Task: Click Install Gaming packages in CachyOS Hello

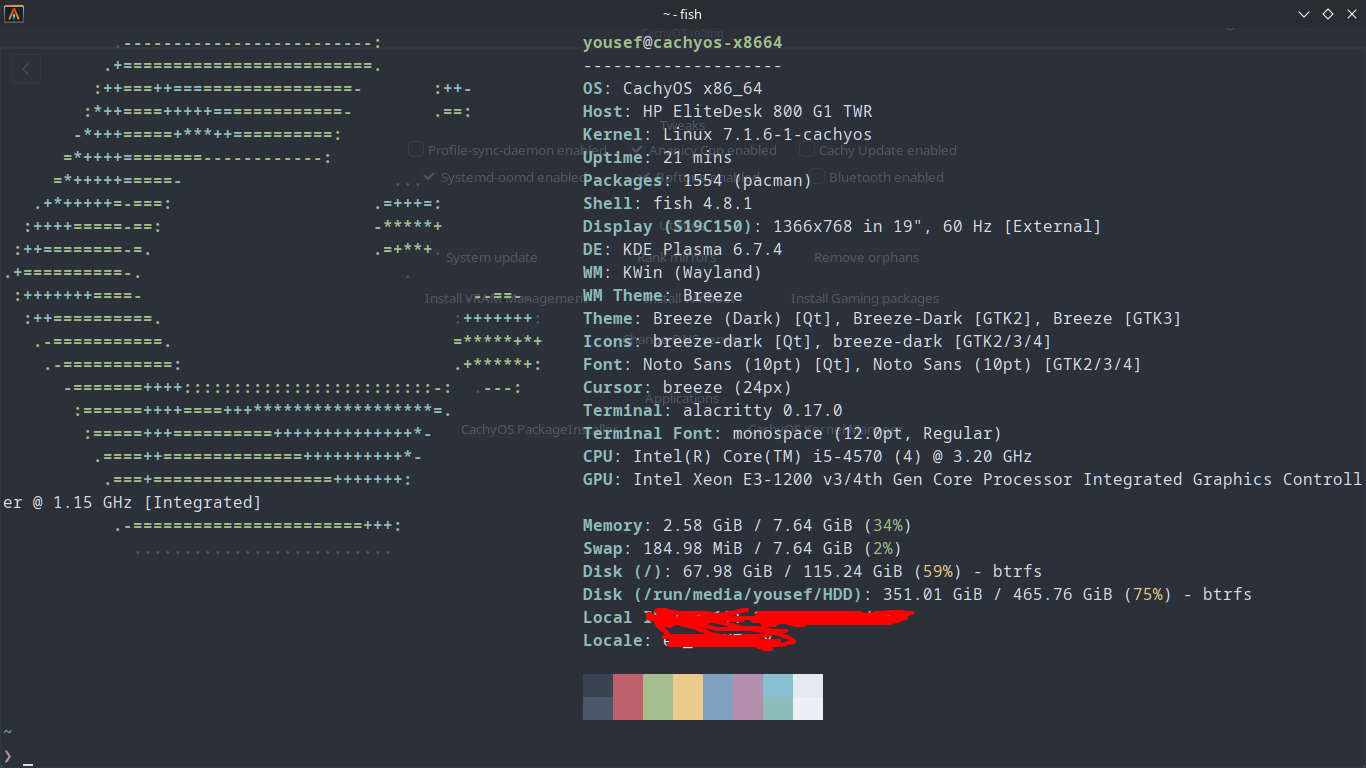Action: point(865,298)
